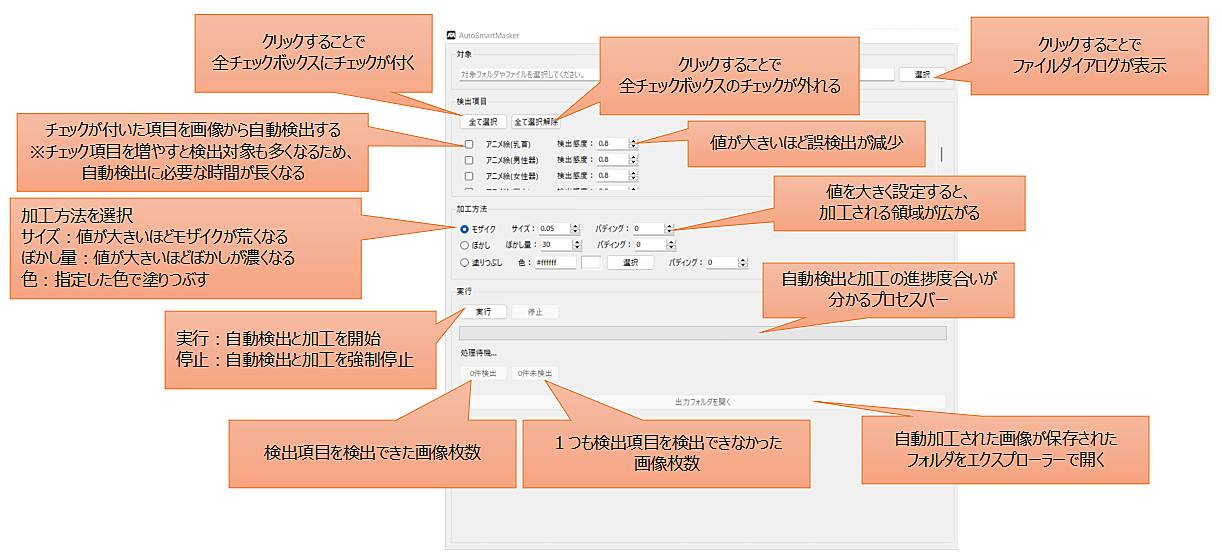Click the detection item list scrollbar
The image size is (1222, 557).
tap(942, 153)
